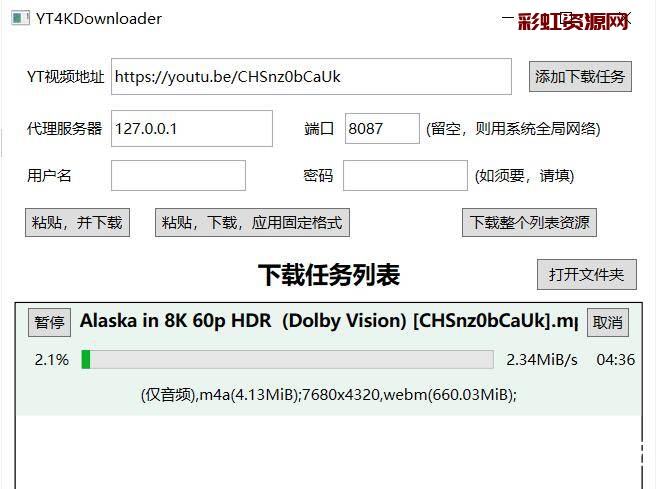Image resolution: width=658 pixels, height=489 pixels.
Task: Click the 下载任务列表 heading
Action: pos(329,275)
